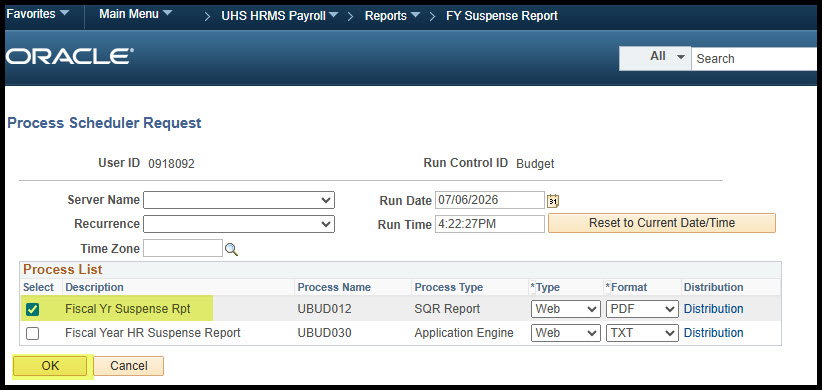Click SQR Report process type cell
Viewport: 822px width, 390px height.
pos(447,309)
